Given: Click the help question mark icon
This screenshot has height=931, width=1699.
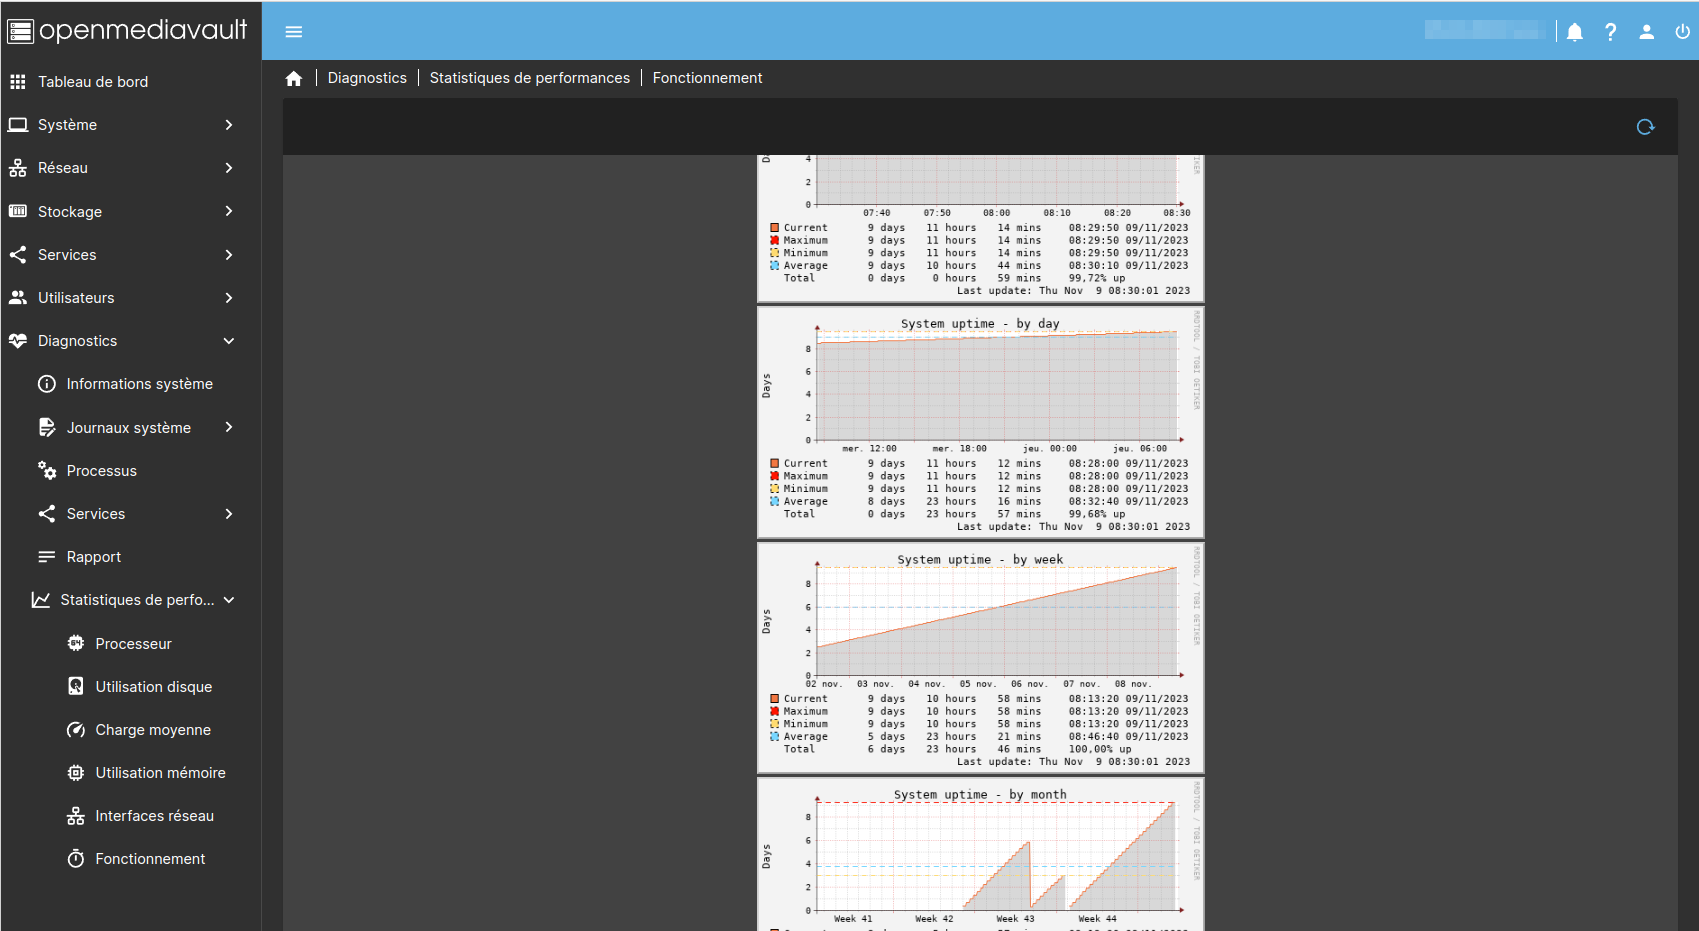Looking at the screenshot, I should pyautogui.click(x=1610, y=32).
